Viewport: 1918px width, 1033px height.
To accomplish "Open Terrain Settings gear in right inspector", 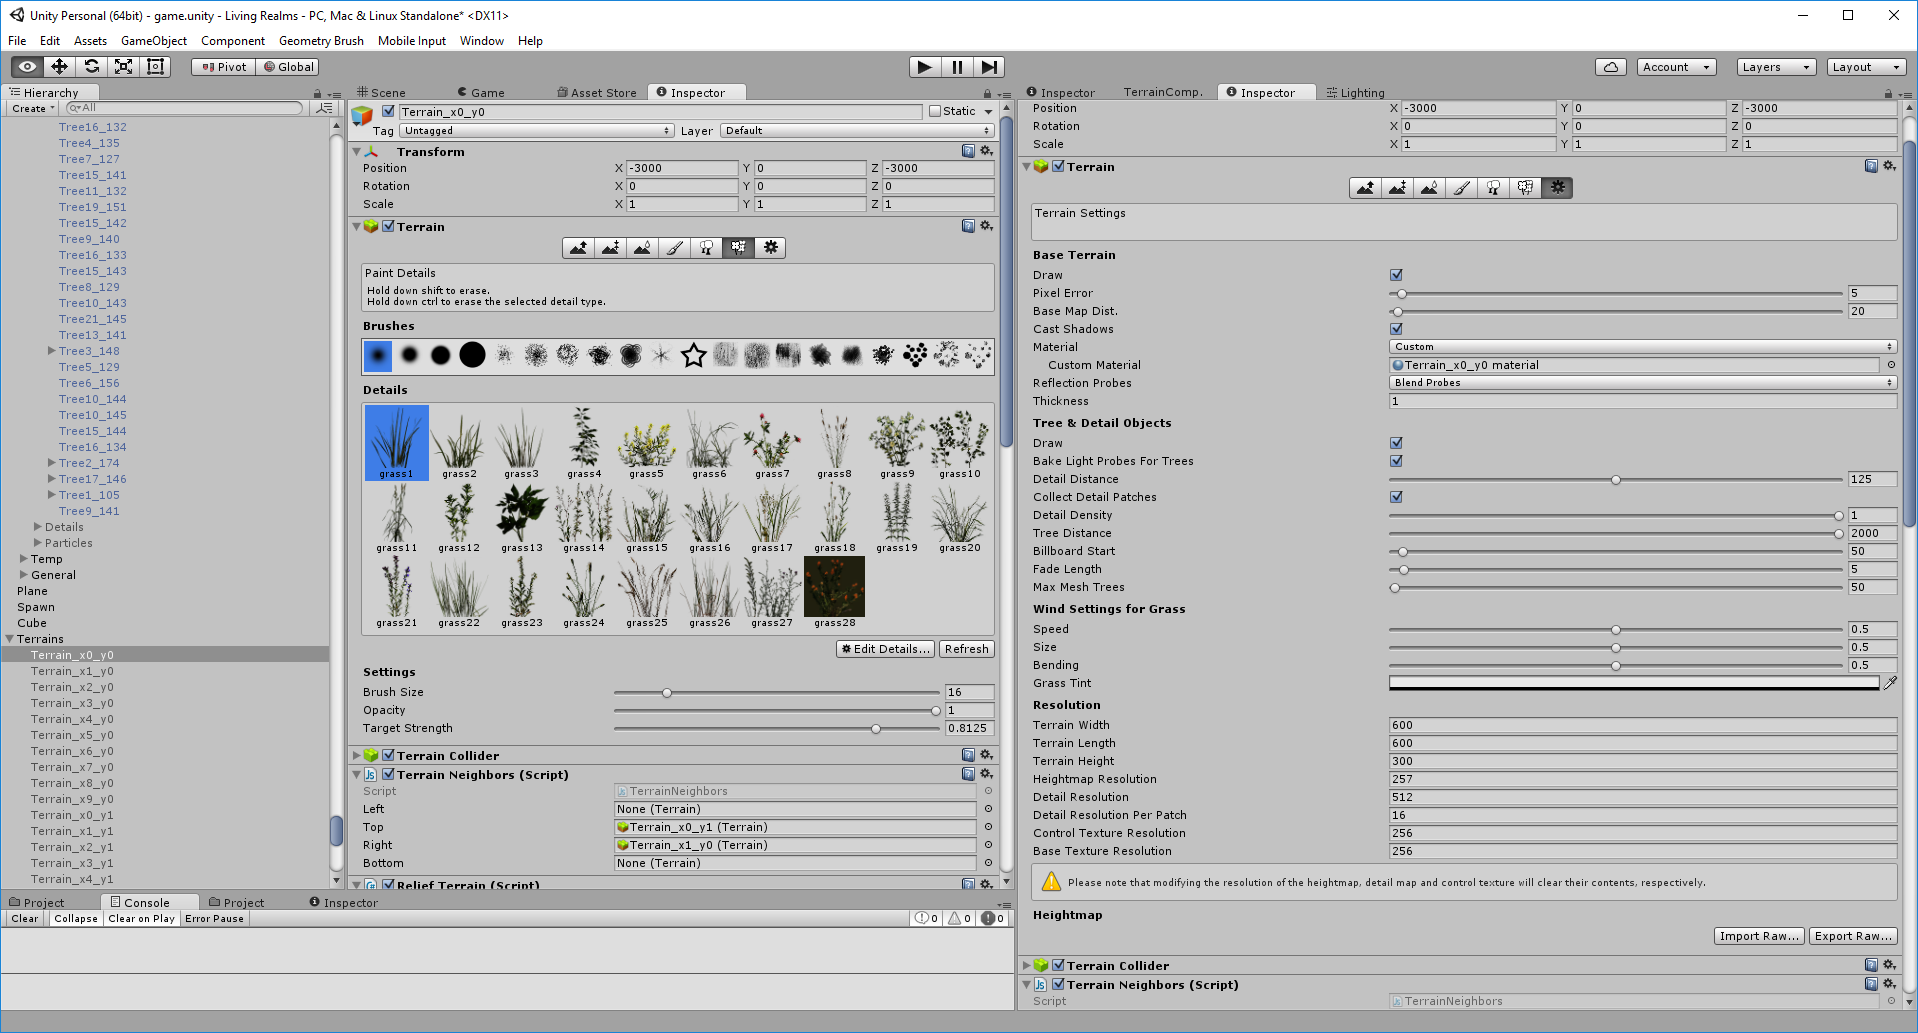I will click(1557, 188).
